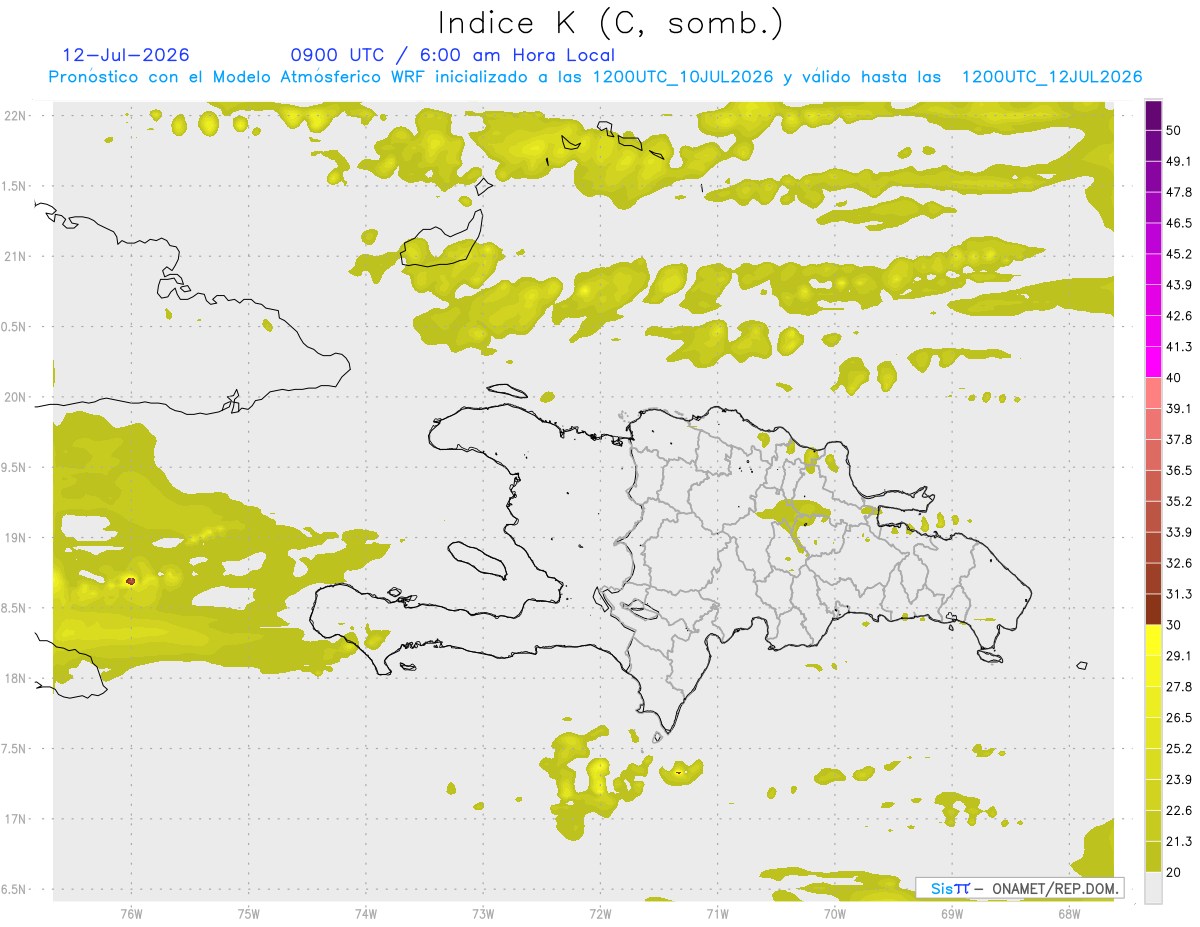The width and height of the screenshot is (1200, 927).
Task: Click the colorbar label '45.2'
Action: (1179, 254)
